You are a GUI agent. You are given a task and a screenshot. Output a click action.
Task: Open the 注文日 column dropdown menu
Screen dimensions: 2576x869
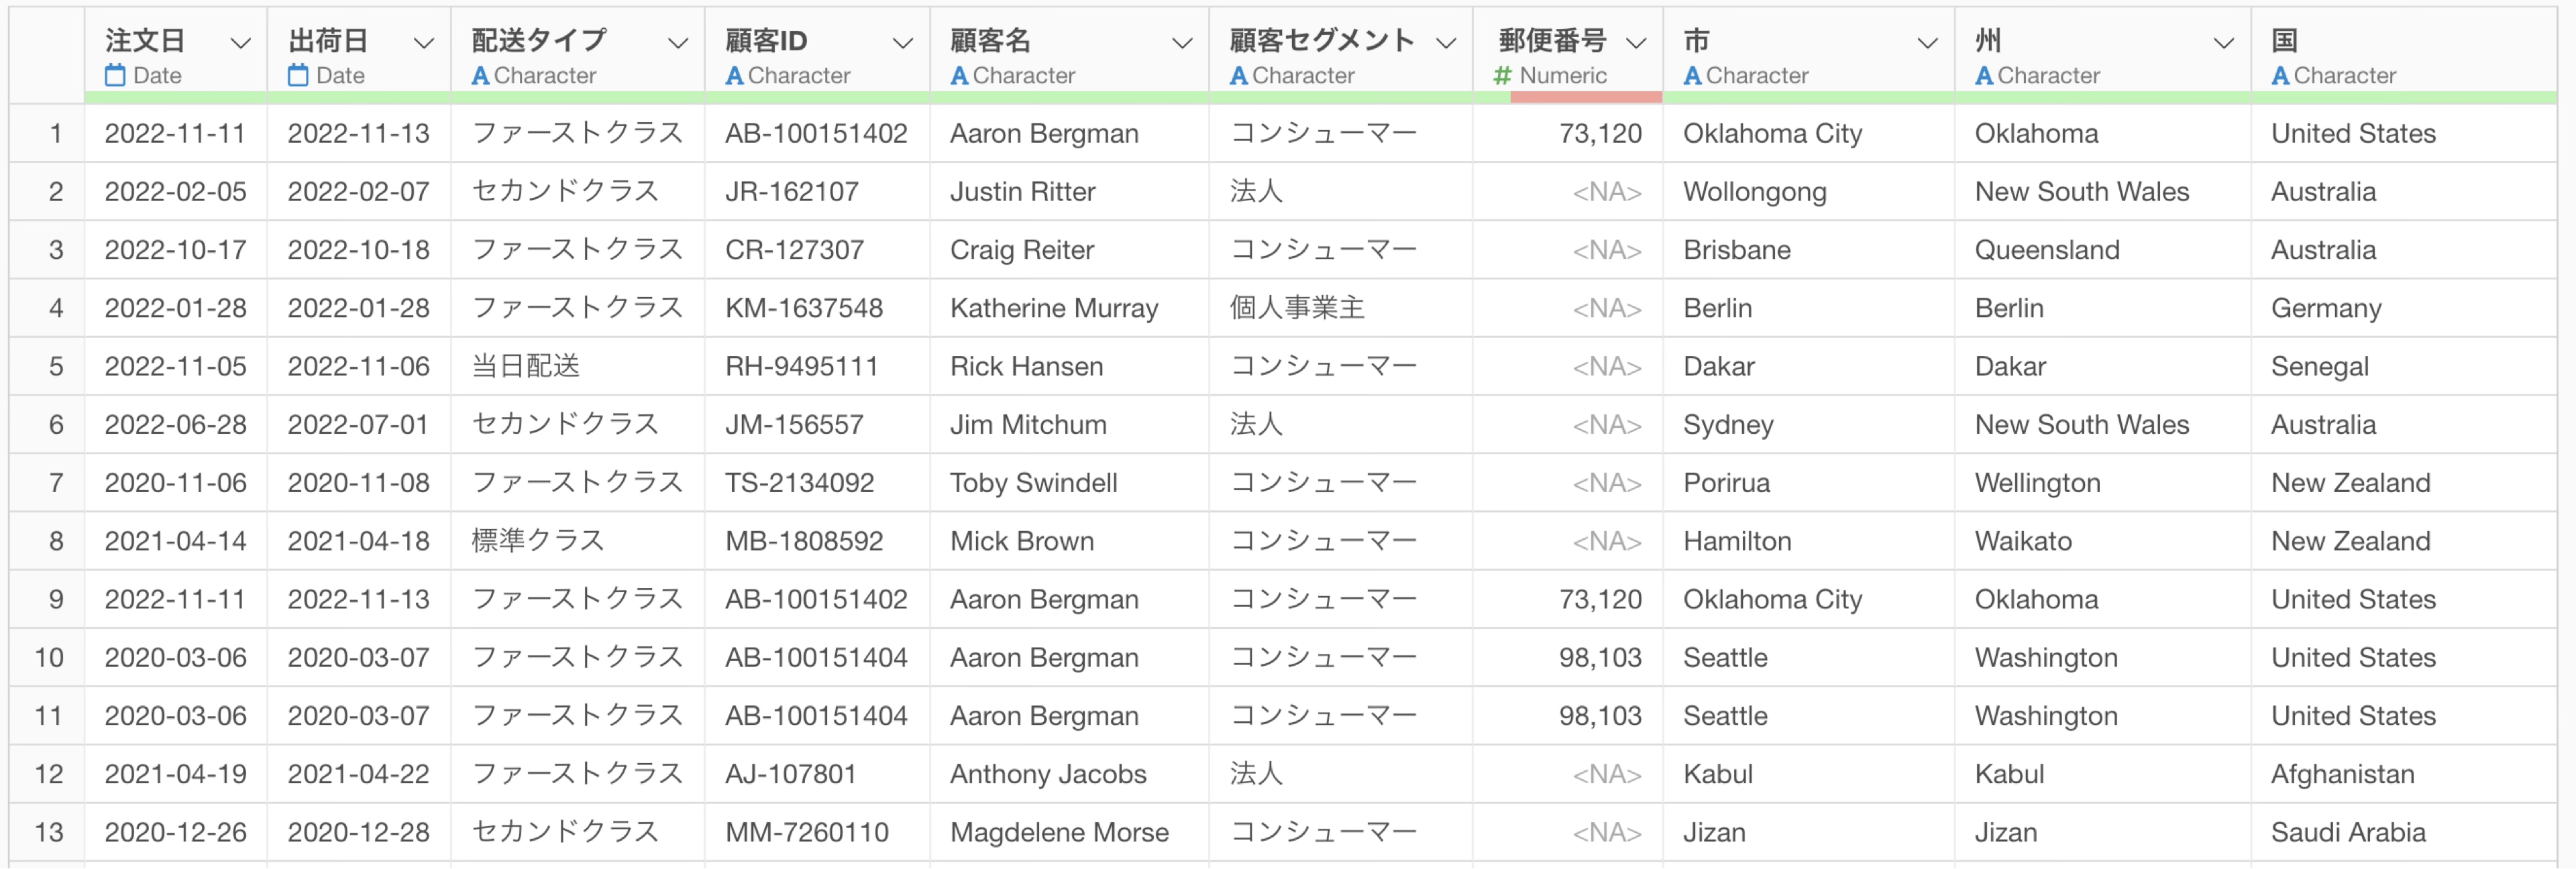point(240,43)
